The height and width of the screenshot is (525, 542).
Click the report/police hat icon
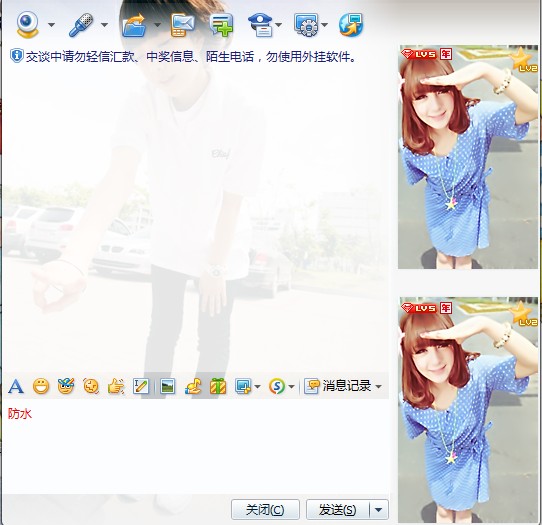[x=261, y=25]
